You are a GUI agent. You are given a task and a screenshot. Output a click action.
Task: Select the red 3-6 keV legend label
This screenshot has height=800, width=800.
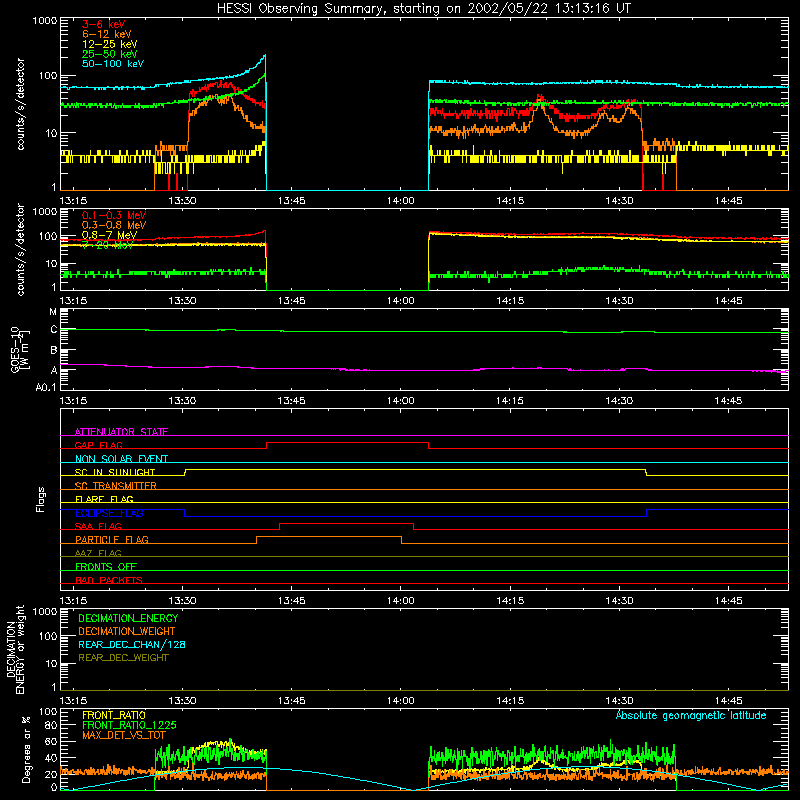coord(103,24)
